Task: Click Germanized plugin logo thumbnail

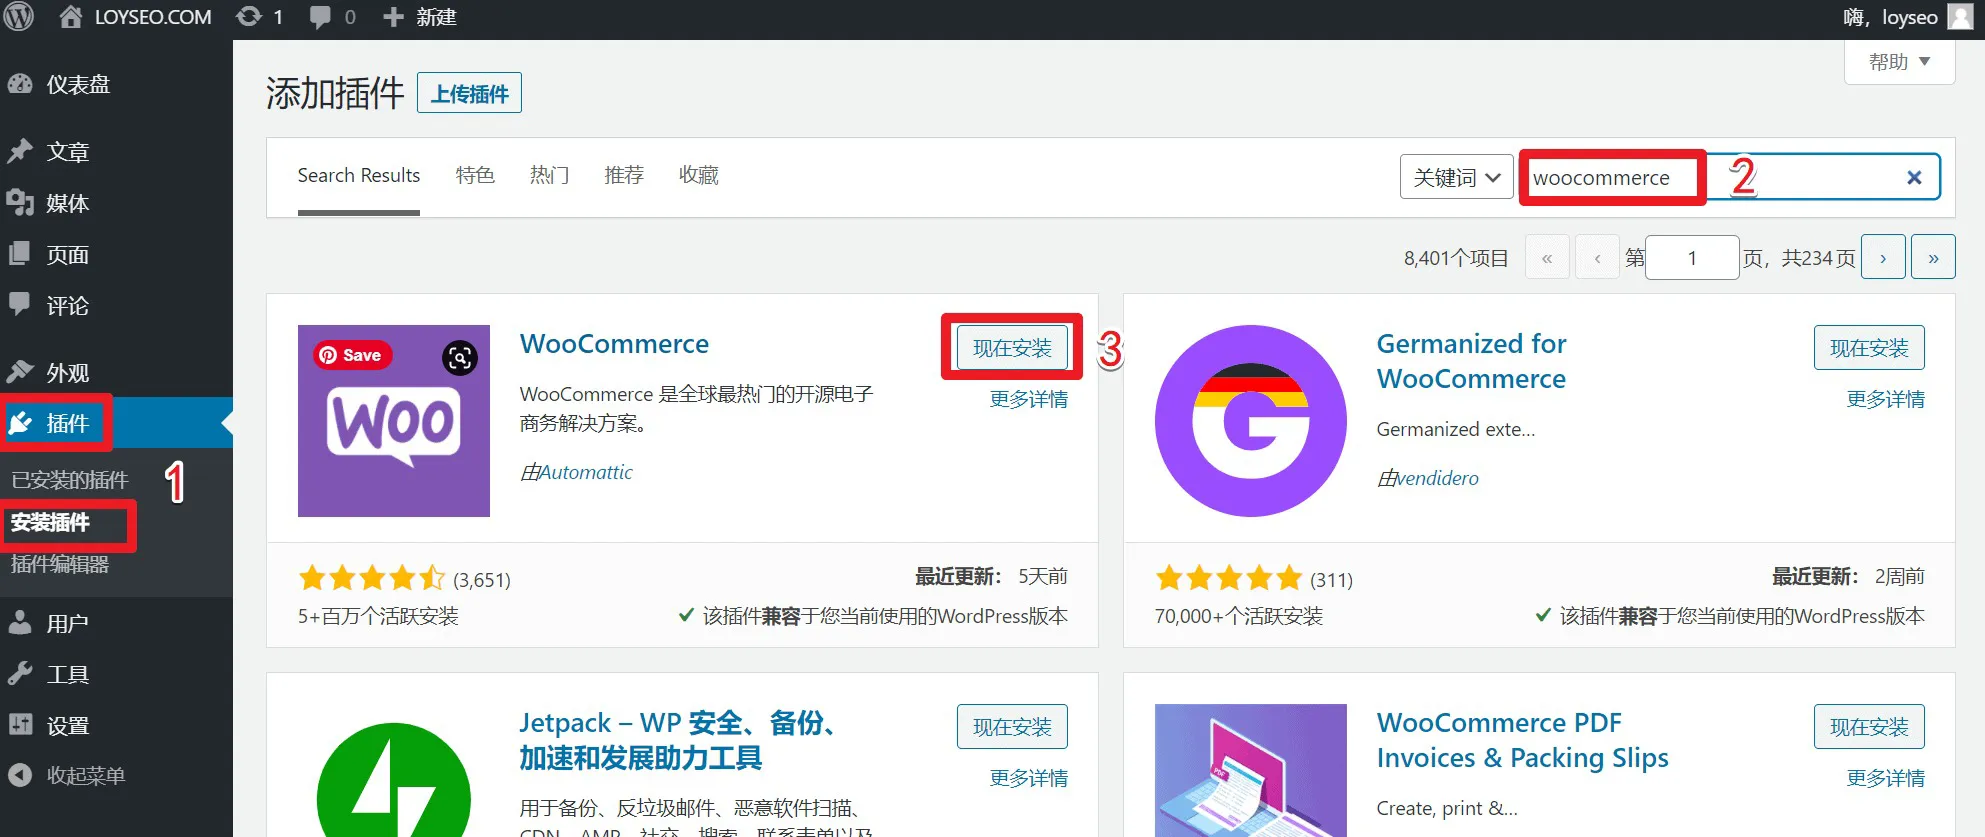Action: coord(1251,421)
